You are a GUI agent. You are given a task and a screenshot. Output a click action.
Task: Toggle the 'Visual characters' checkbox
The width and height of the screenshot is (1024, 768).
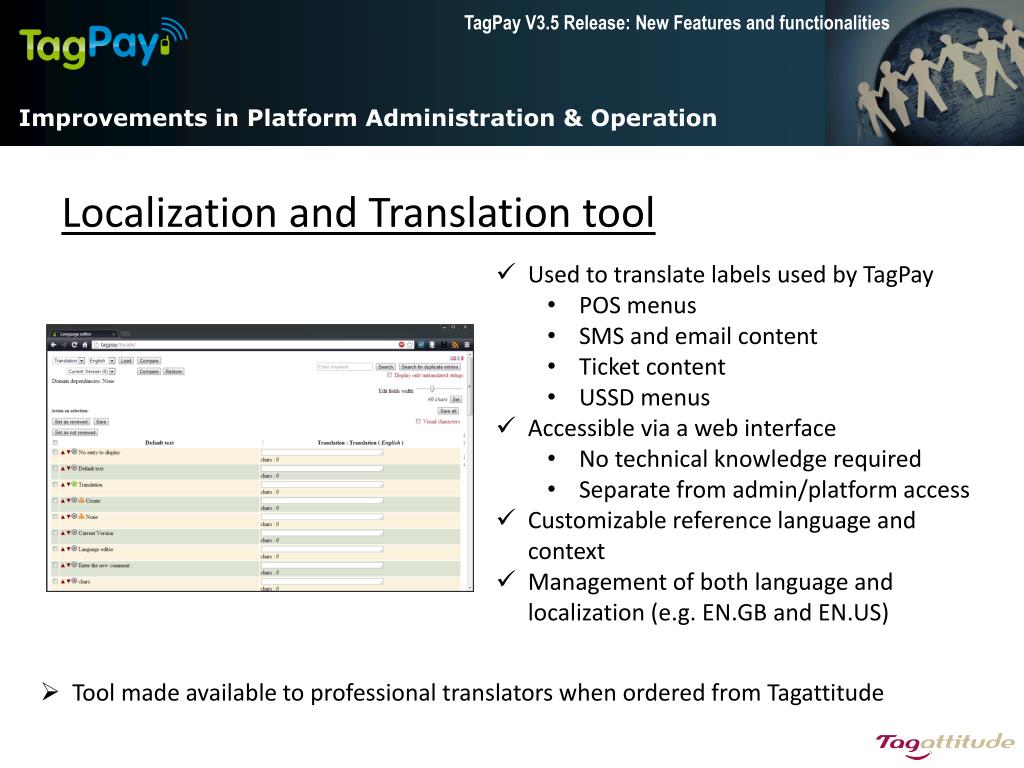[418, 421]
